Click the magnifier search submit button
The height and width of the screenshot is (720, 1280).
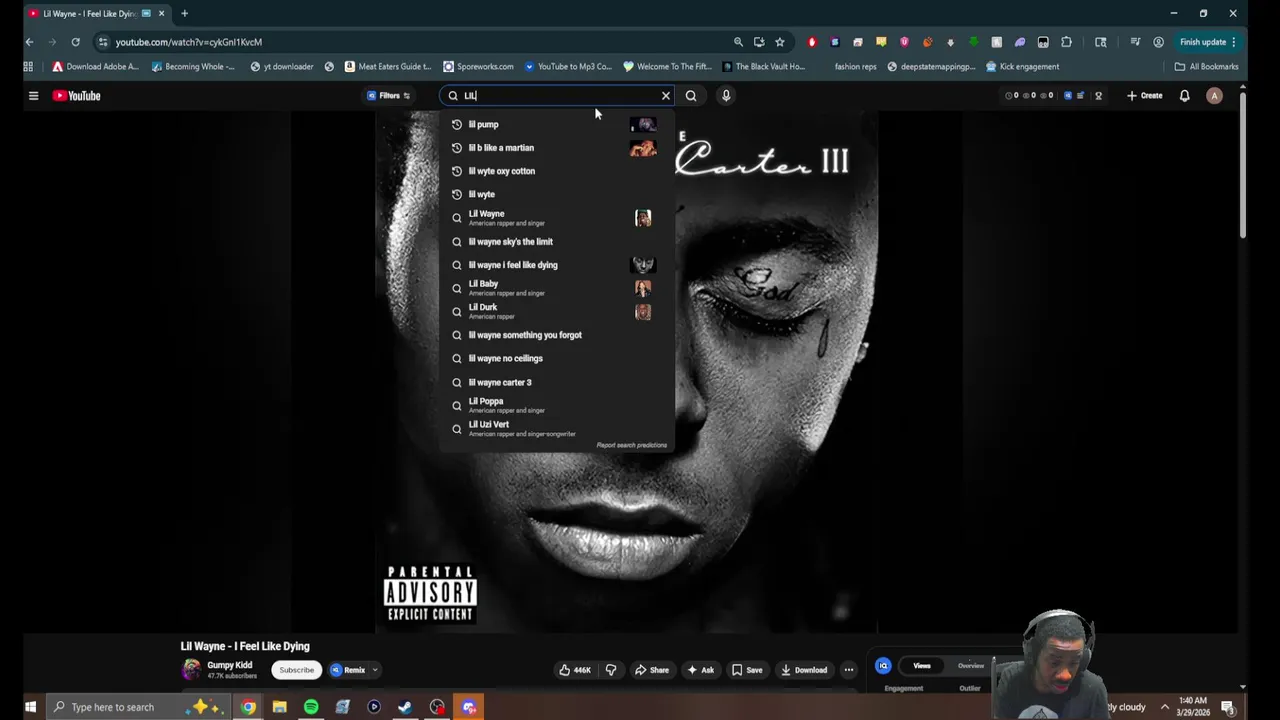click(x=691, y=96)
